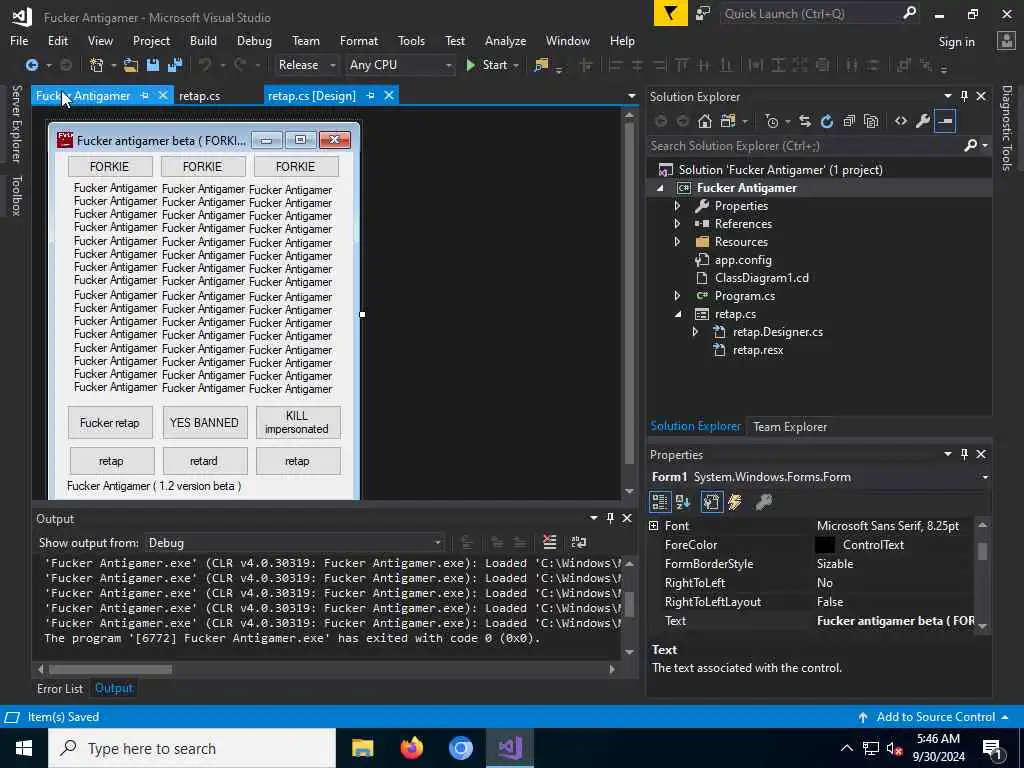Click Sign in link
The height and width of the screenshot is (768, 1024).
(956, 42)
